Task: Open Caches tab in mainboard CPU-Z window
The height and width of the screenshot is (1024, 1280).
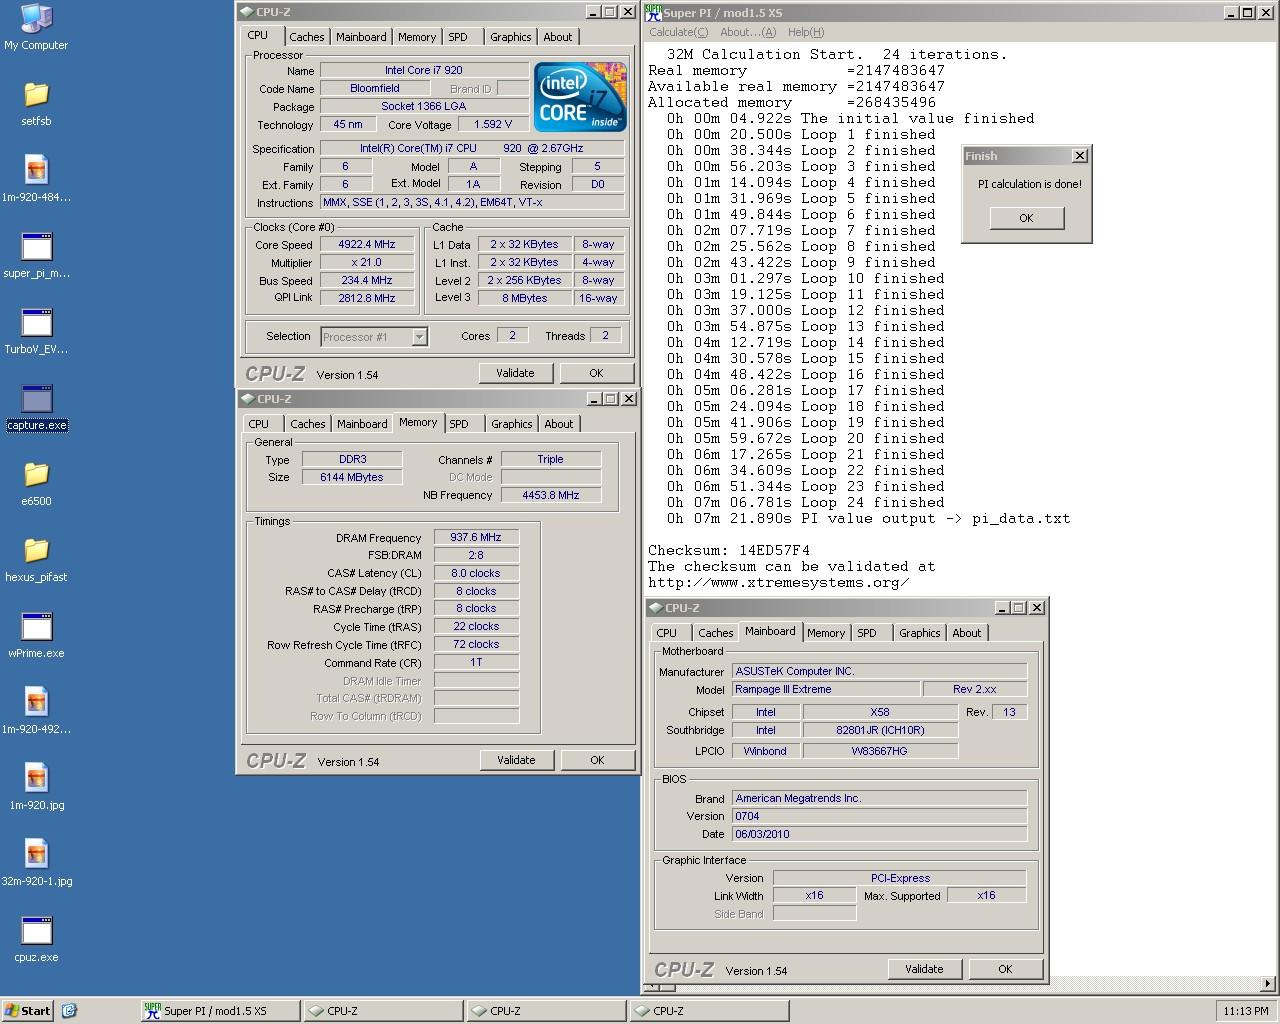Action: [715, 633]
